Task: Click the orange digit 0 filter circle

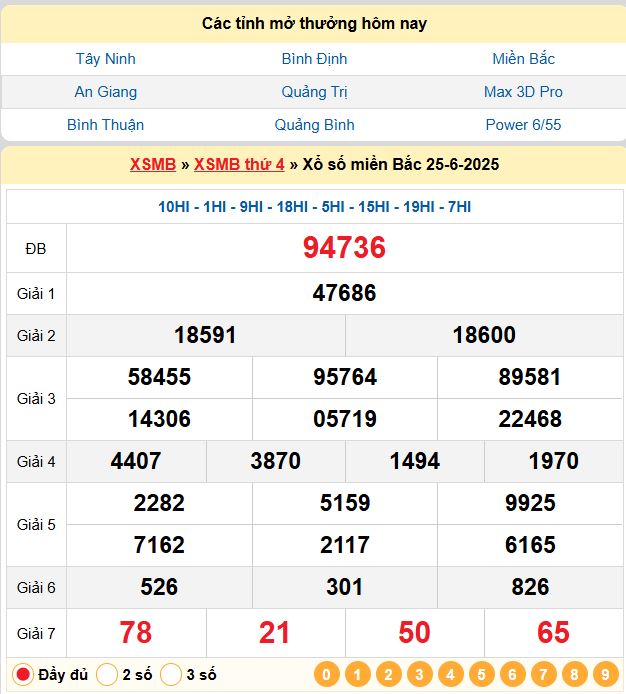Action: (327, 675)
